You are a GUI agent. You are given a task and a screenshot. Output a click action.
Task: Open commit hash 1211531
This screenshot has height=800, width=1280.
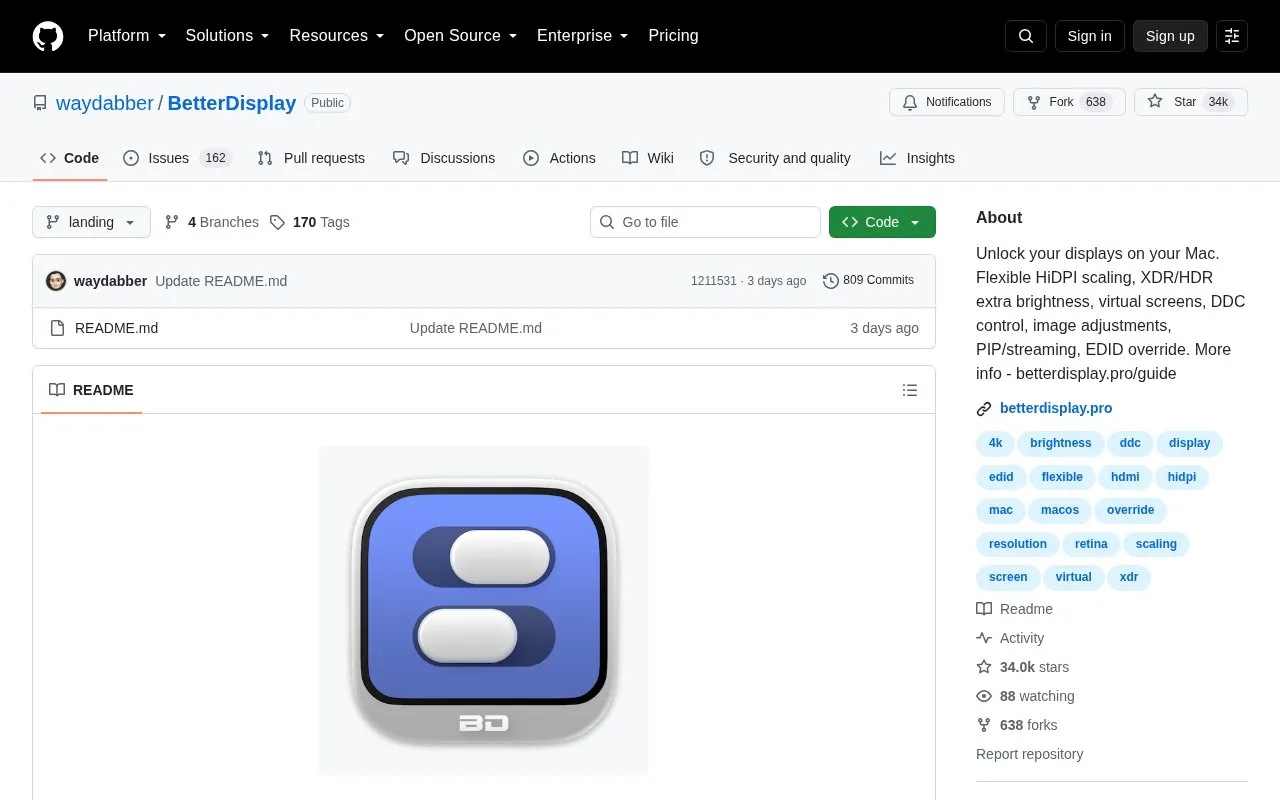point(713,281)
